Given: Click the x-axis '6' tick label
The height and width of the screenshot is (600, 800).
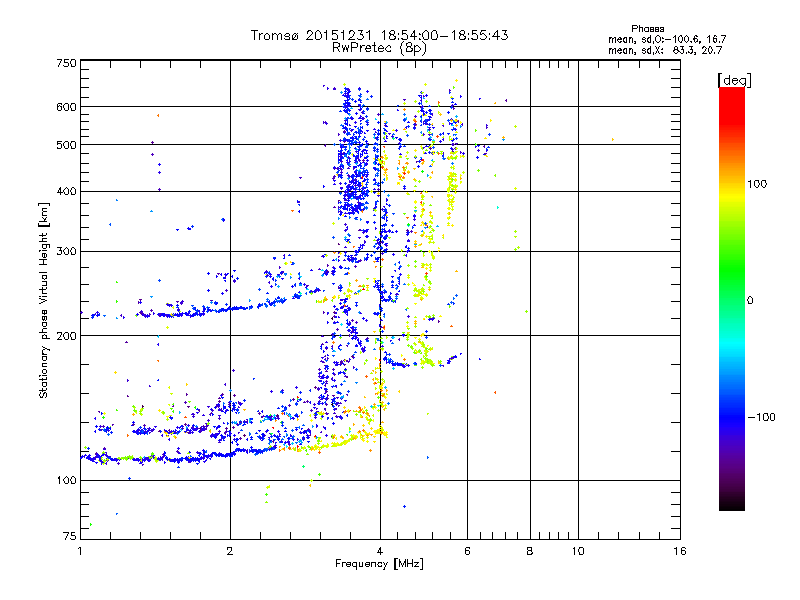Looking at the screenshot, I should [x=467, y=551].
